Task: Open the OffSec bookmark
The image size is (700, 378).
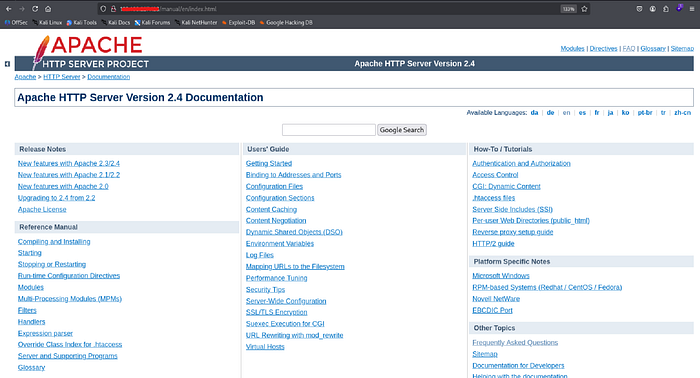Action: tap(16, 22)
